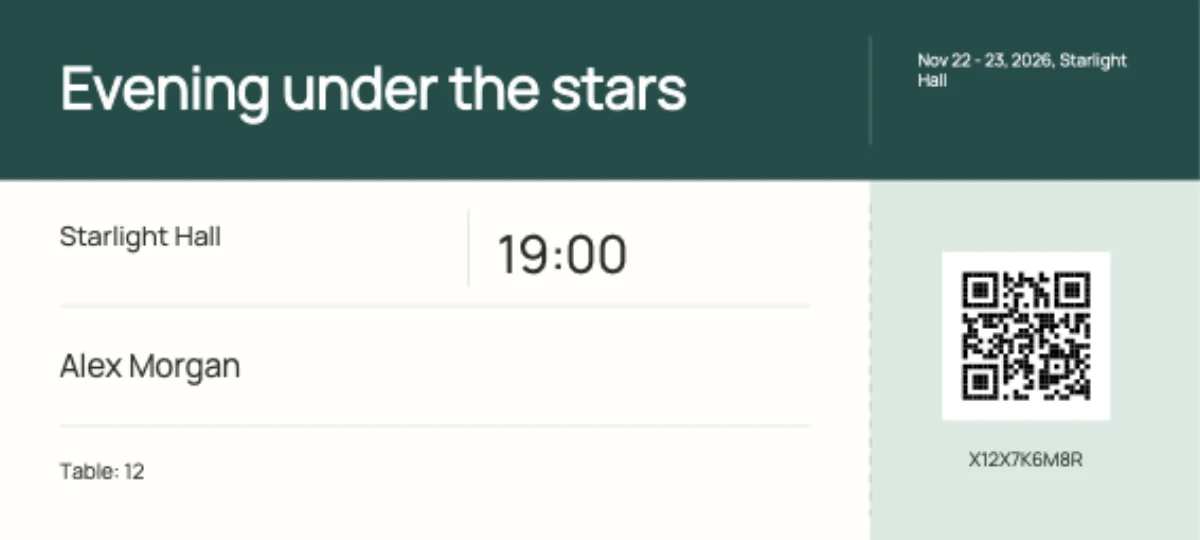Select the "Table: 12" text
Image resolution: width=1200 pixels, height=540 pixels.
click(x=102, y=471)
